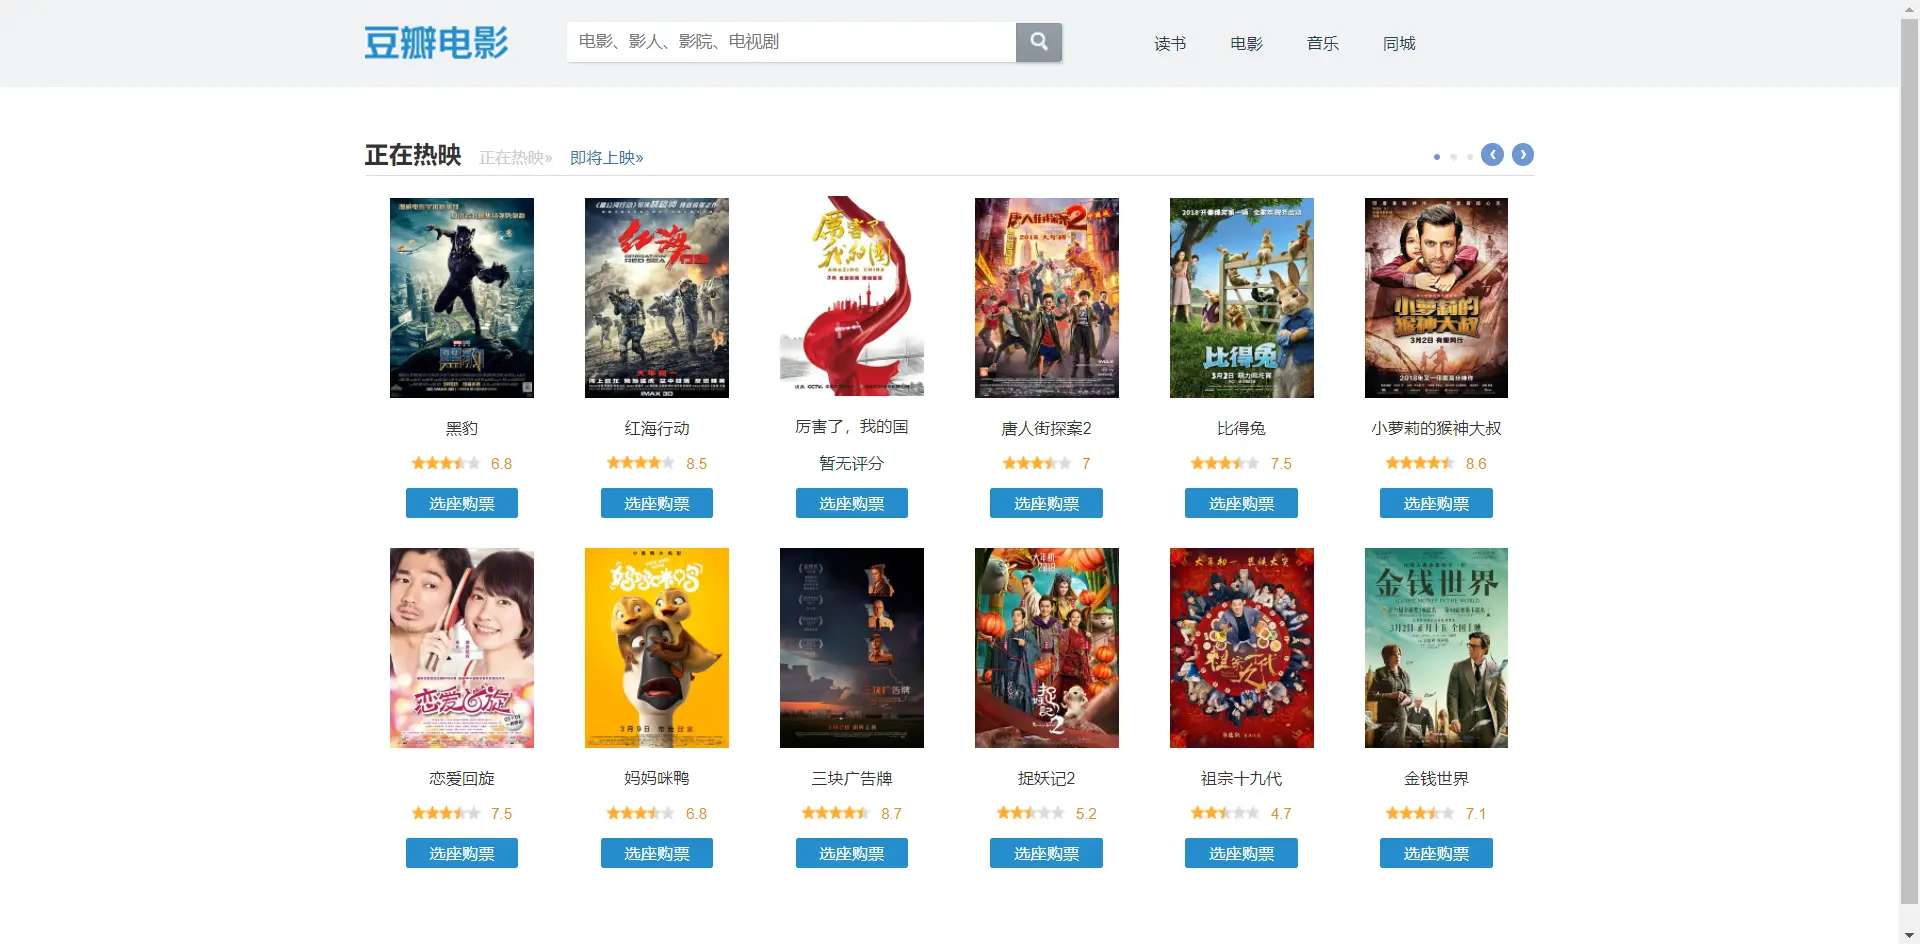Open the 捉妖记2 movie poster
Screen dimensions: 1920x944
pyautogui.click(x=1047, y=648)
